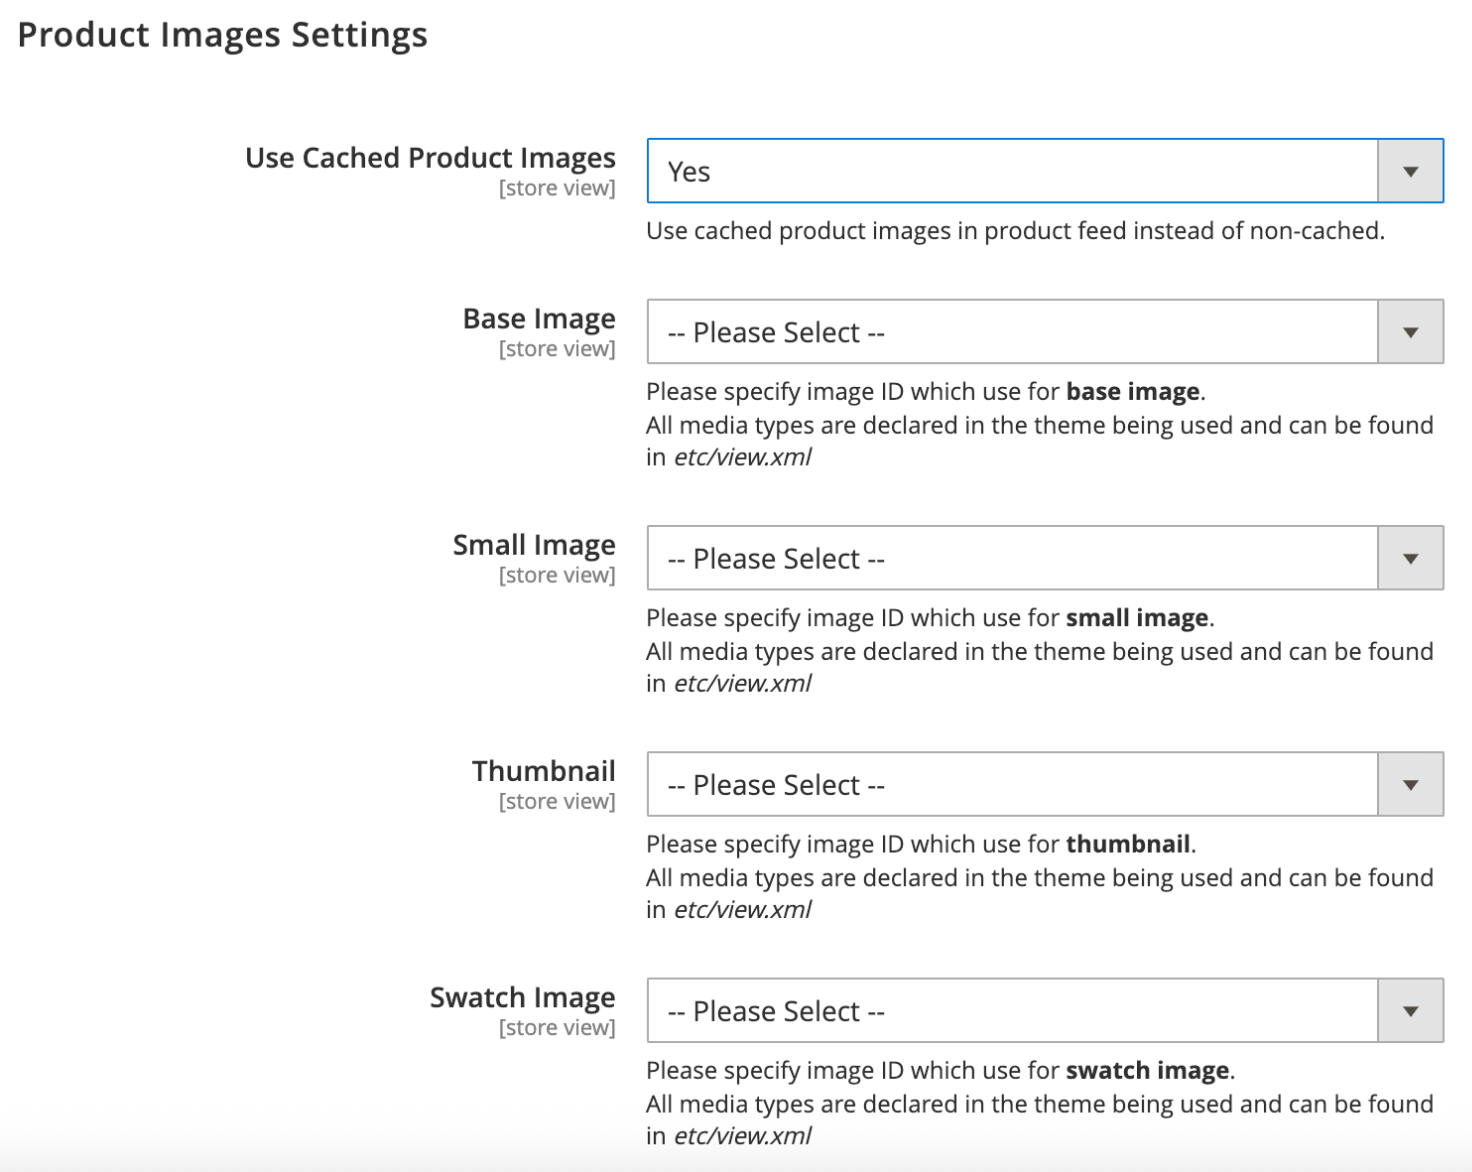This screenshot has height=1172, width=1472.
Task: Click [store view] under Base Image
Action: (x=557, y=349)
